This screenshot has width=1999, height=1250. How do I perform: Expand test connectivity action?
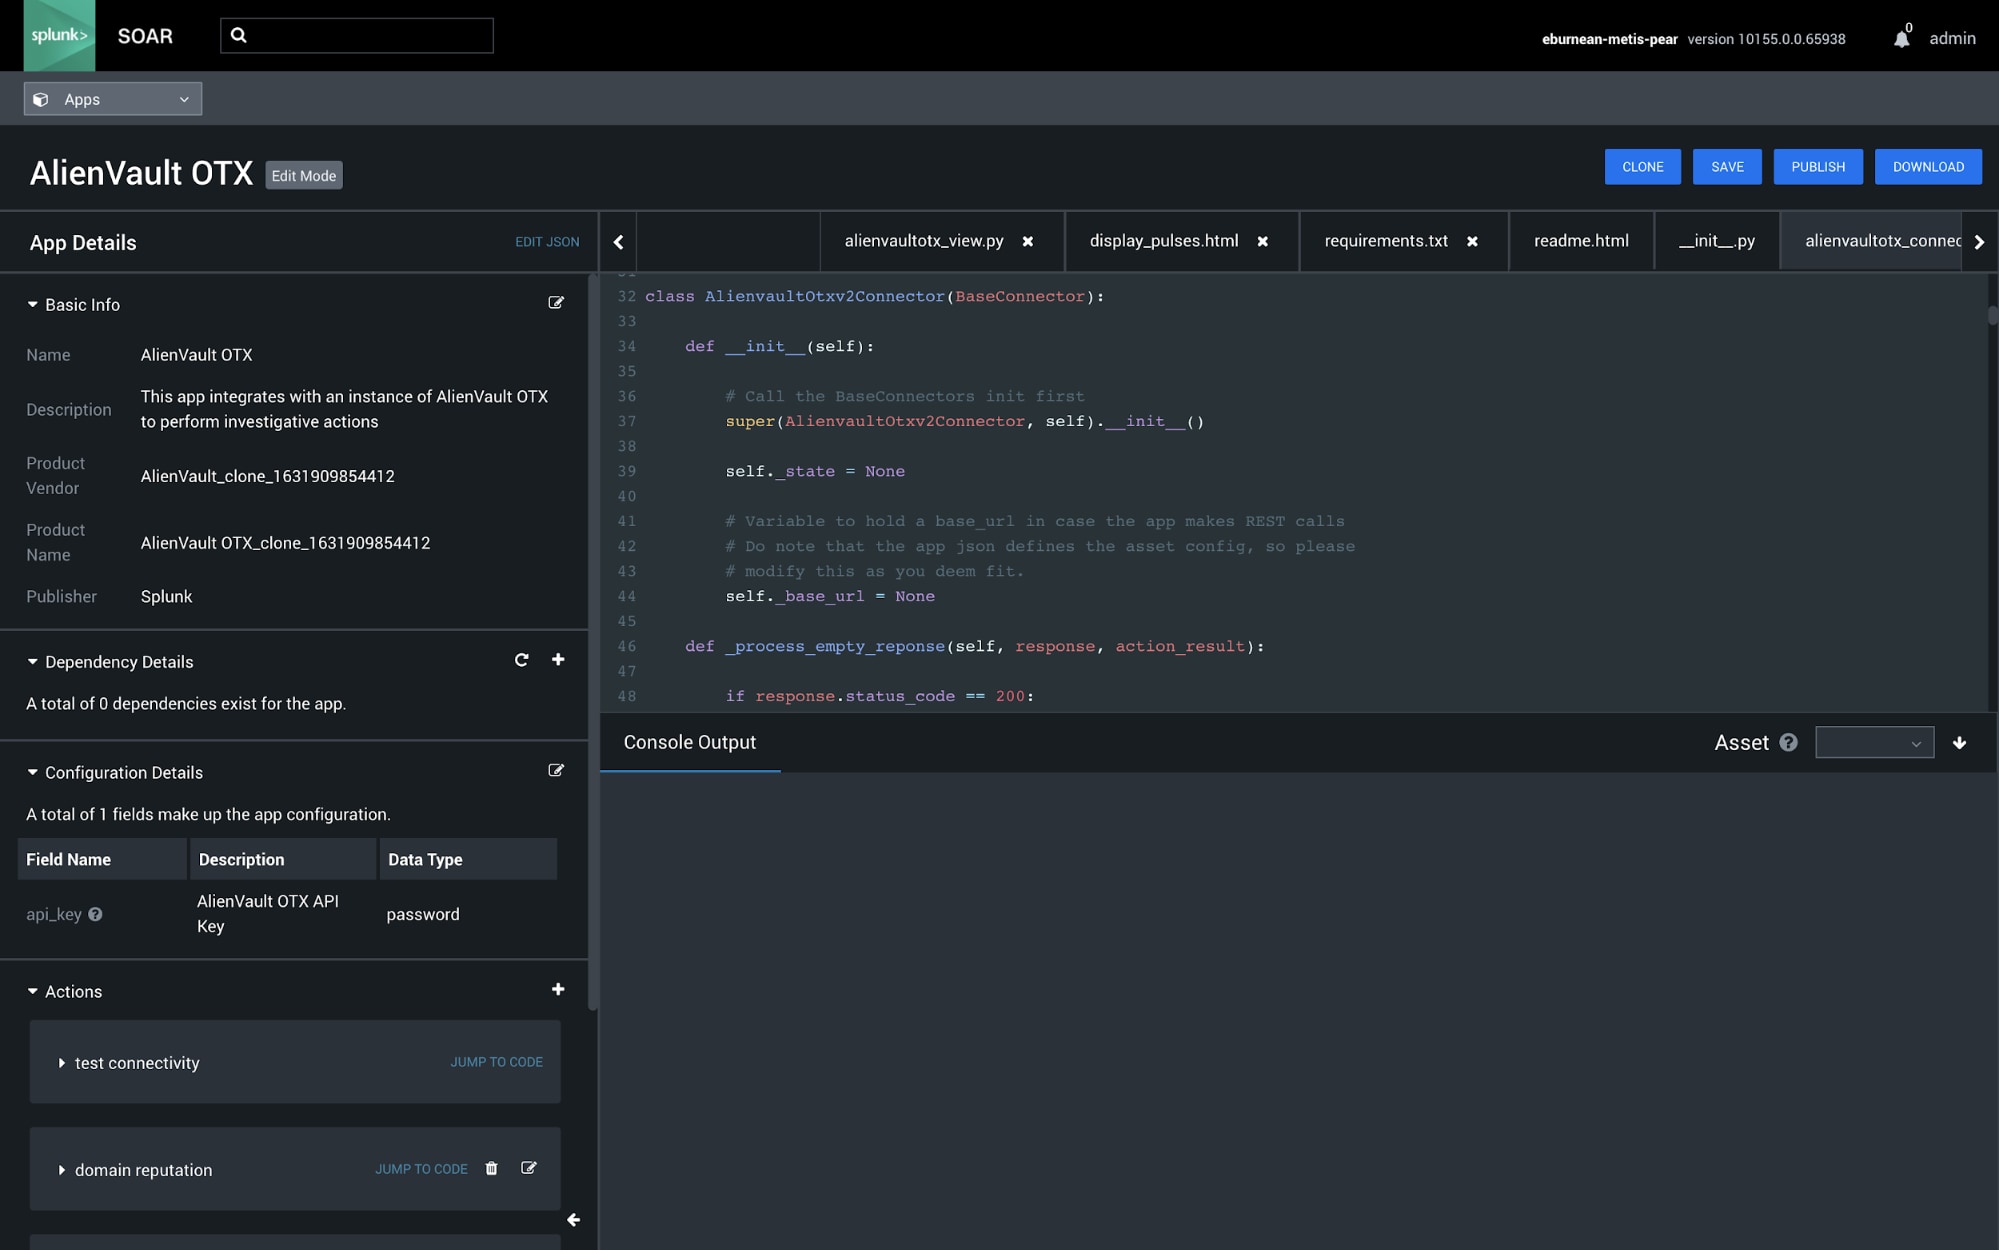pyautogui.click(x=62, y=1063)
